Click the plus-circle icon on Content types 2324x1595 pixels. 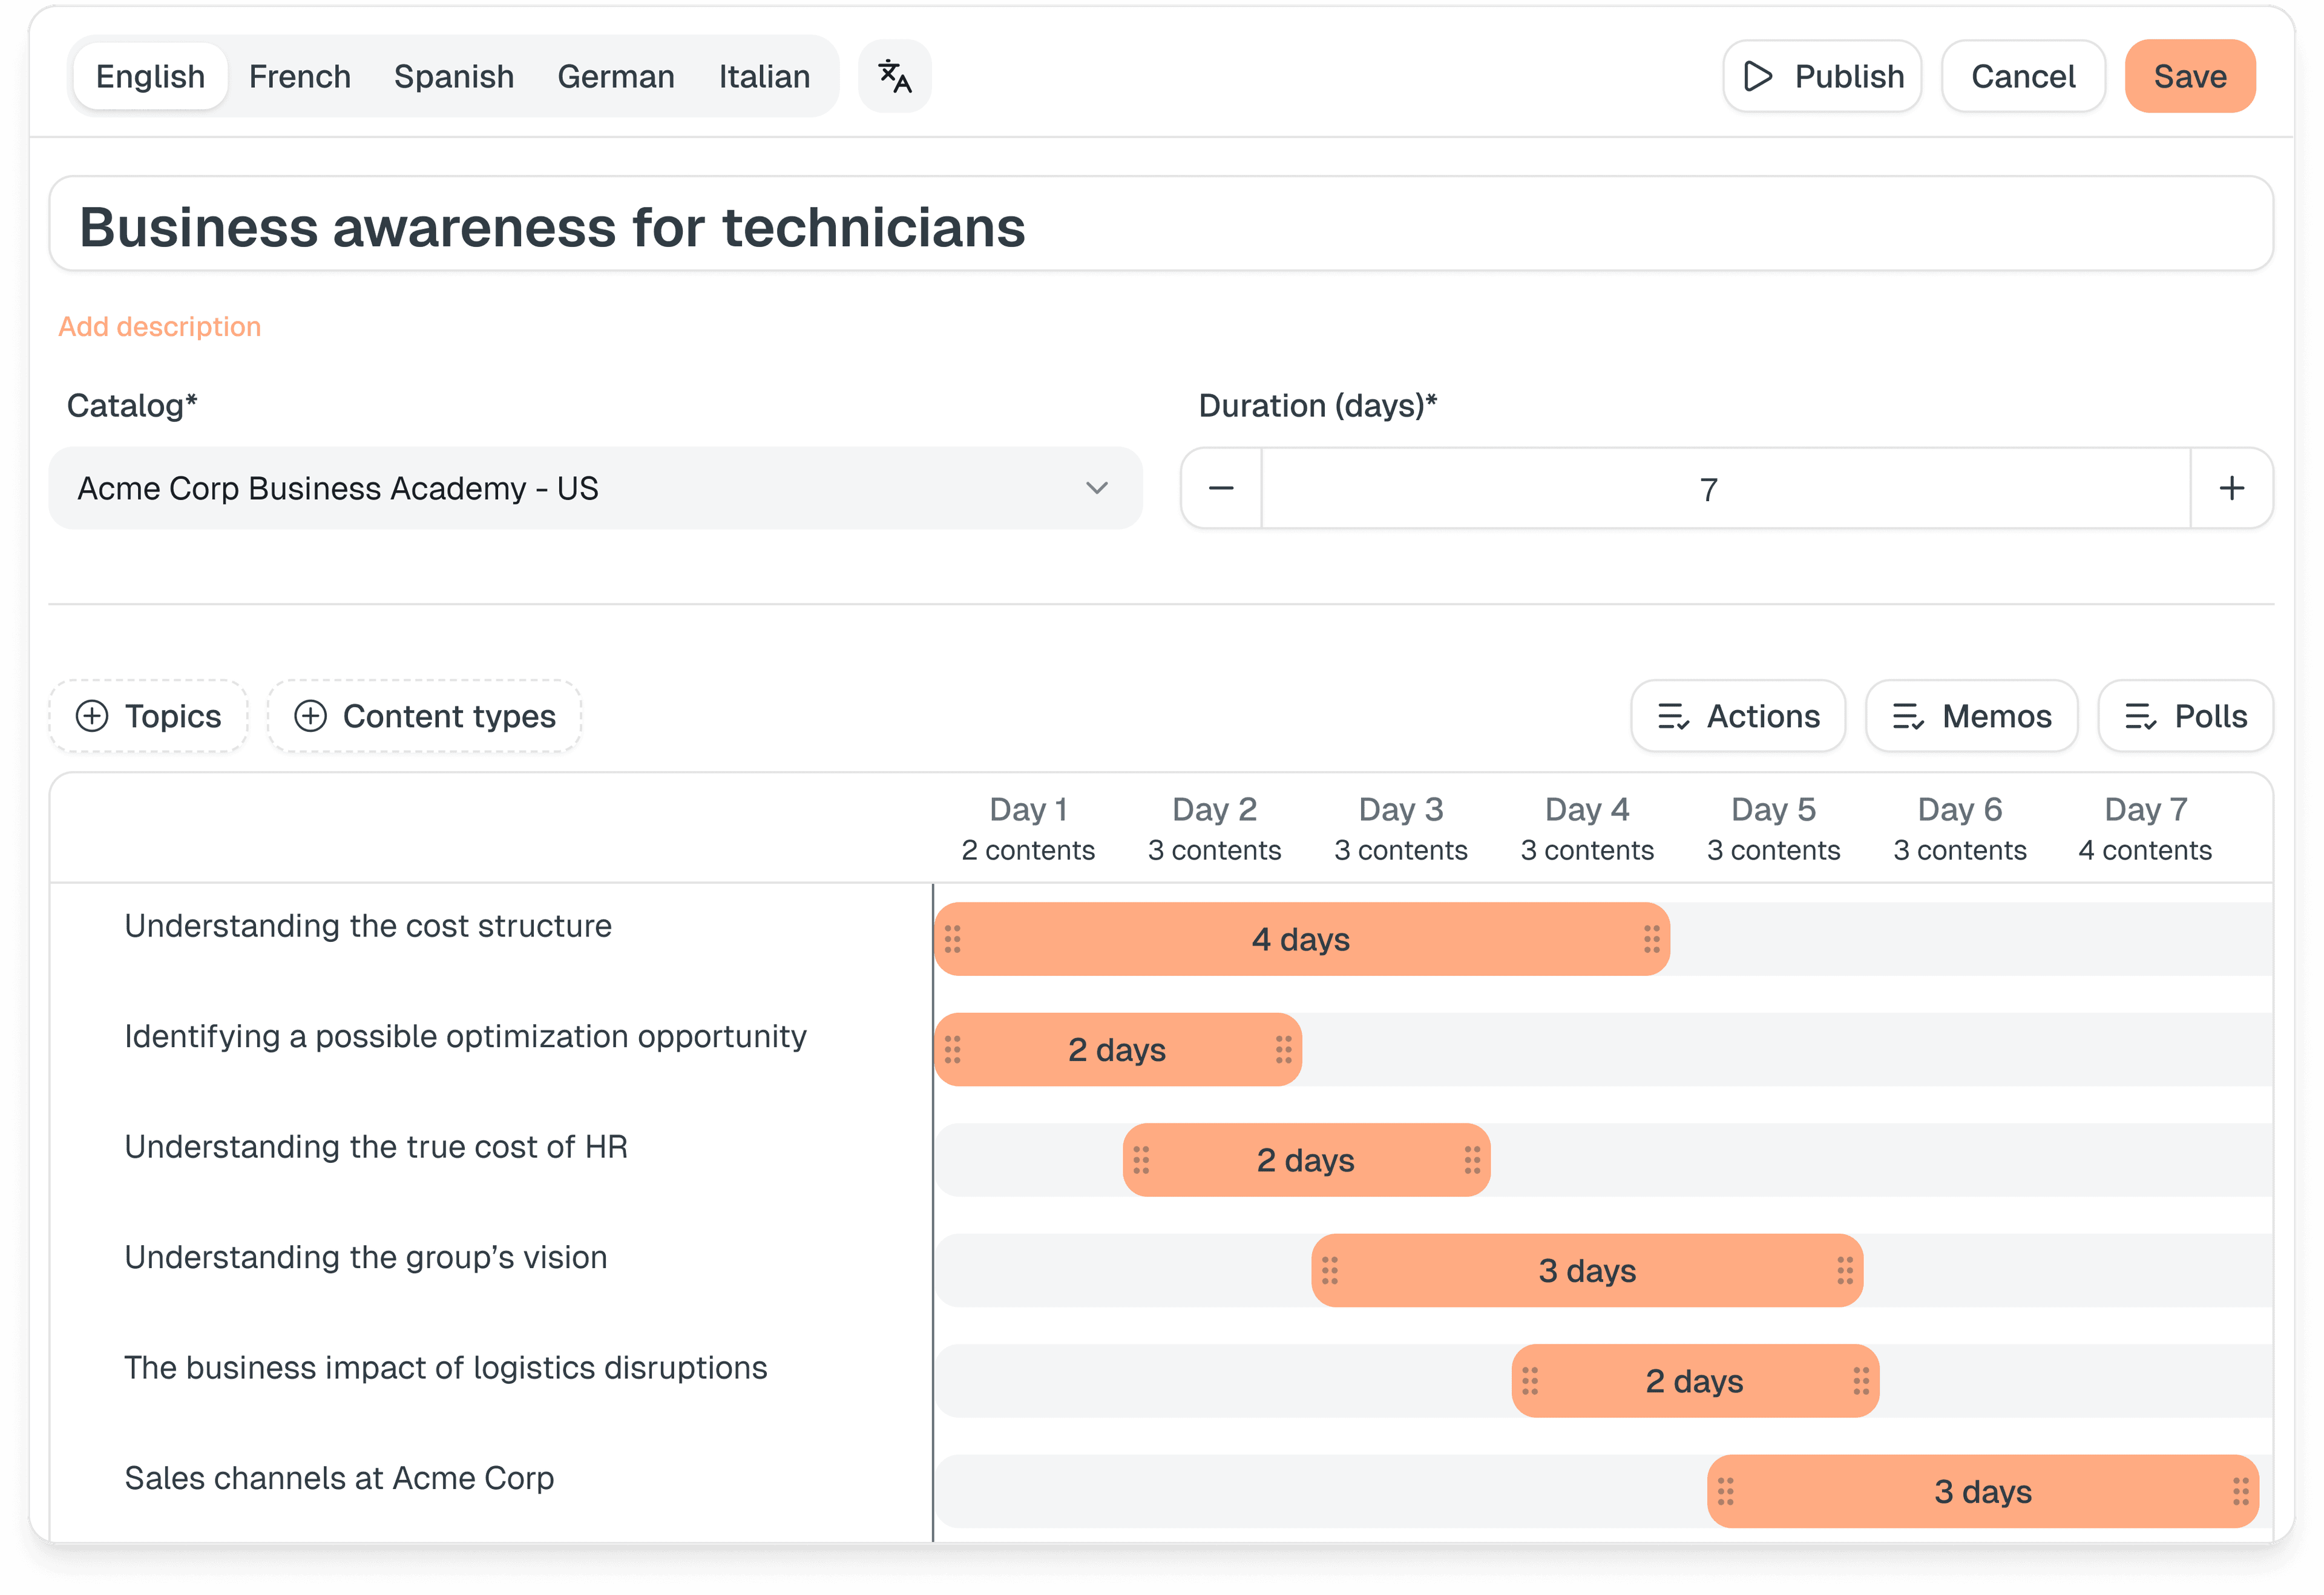click(310, 716)
